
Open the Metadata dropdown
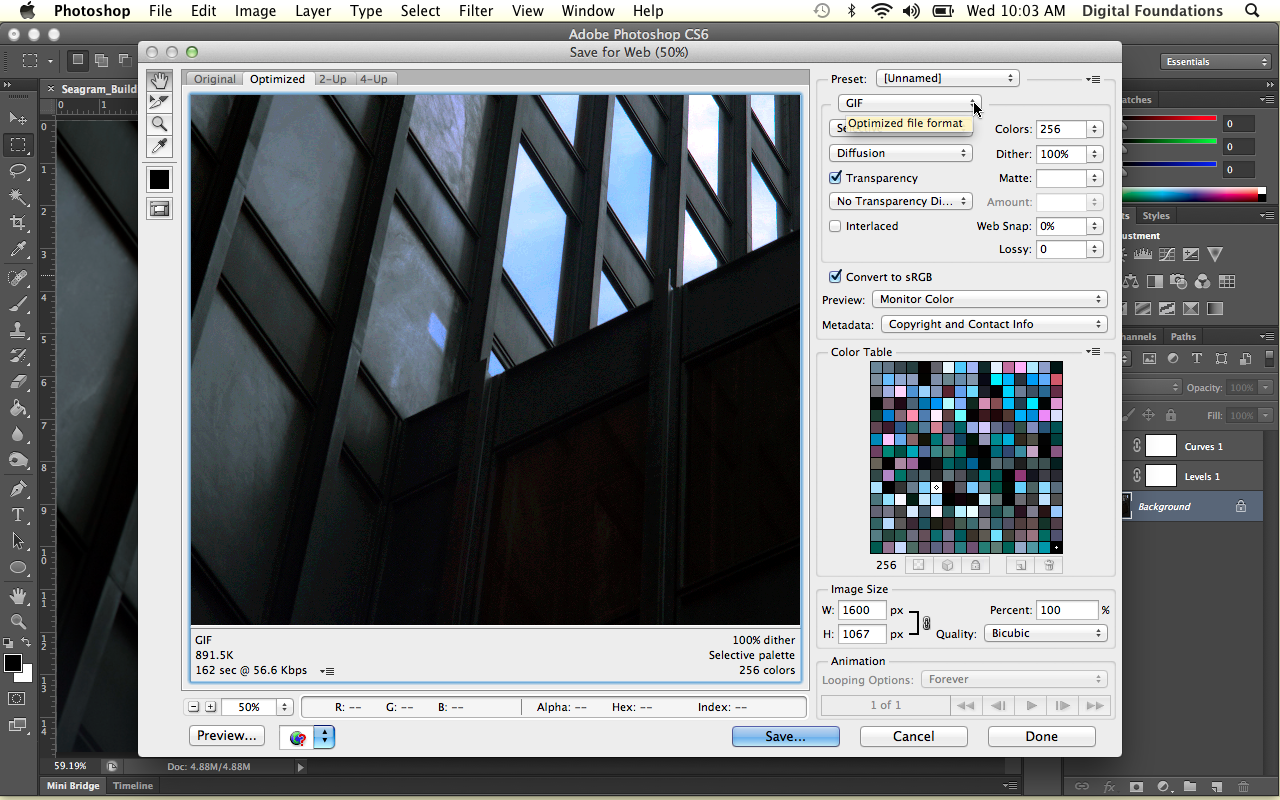(x=993, y=324)
